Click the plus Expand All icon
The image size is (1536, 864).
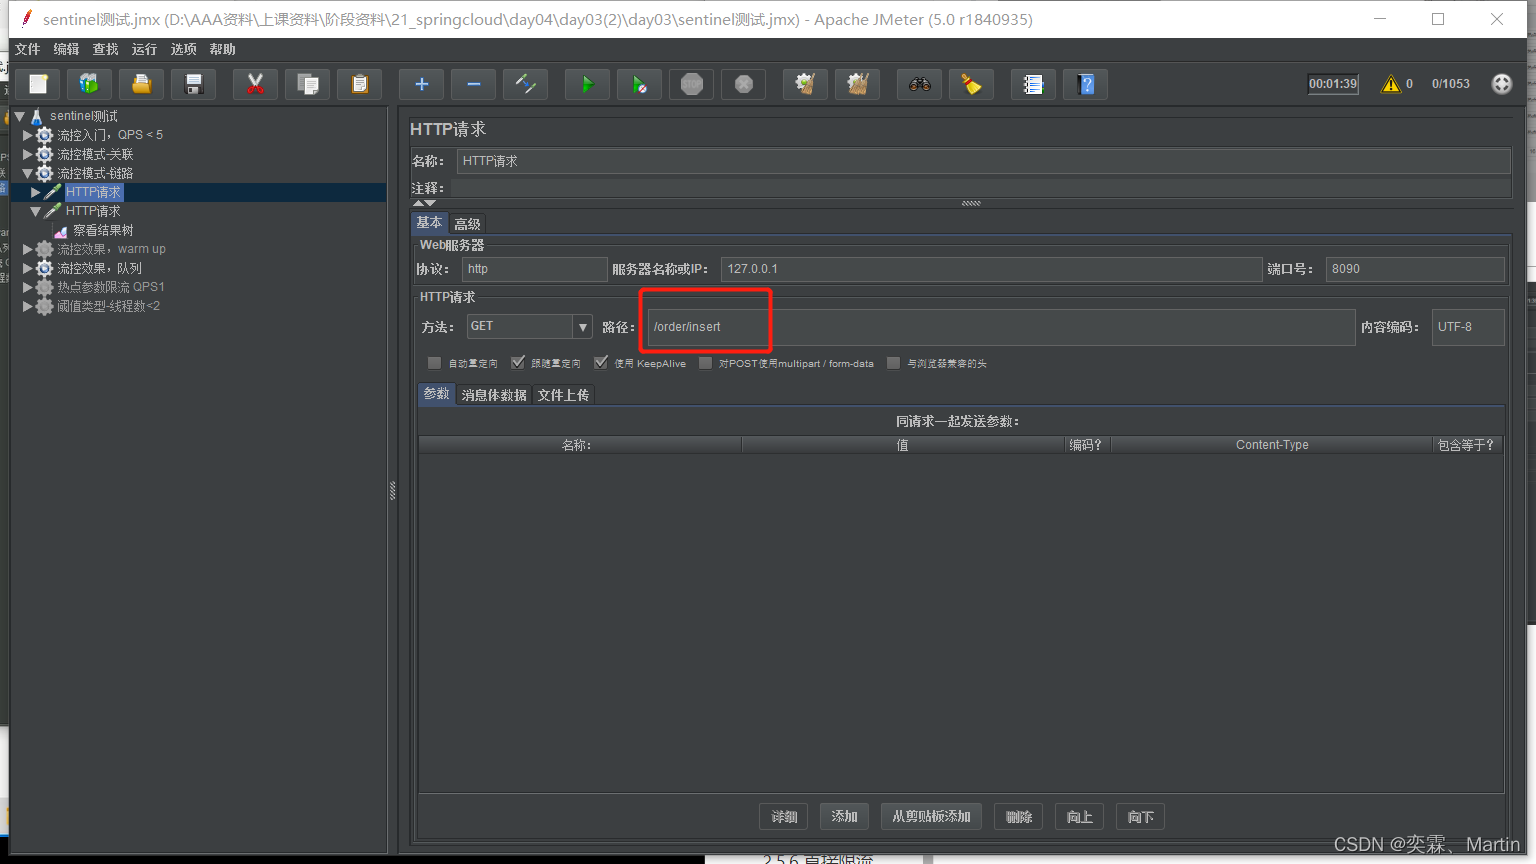tap(421, 85)
